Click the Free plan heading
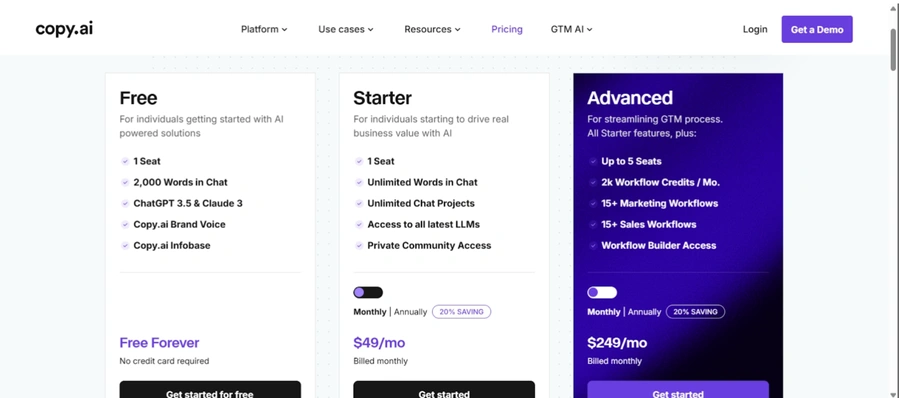 point(138,98)
